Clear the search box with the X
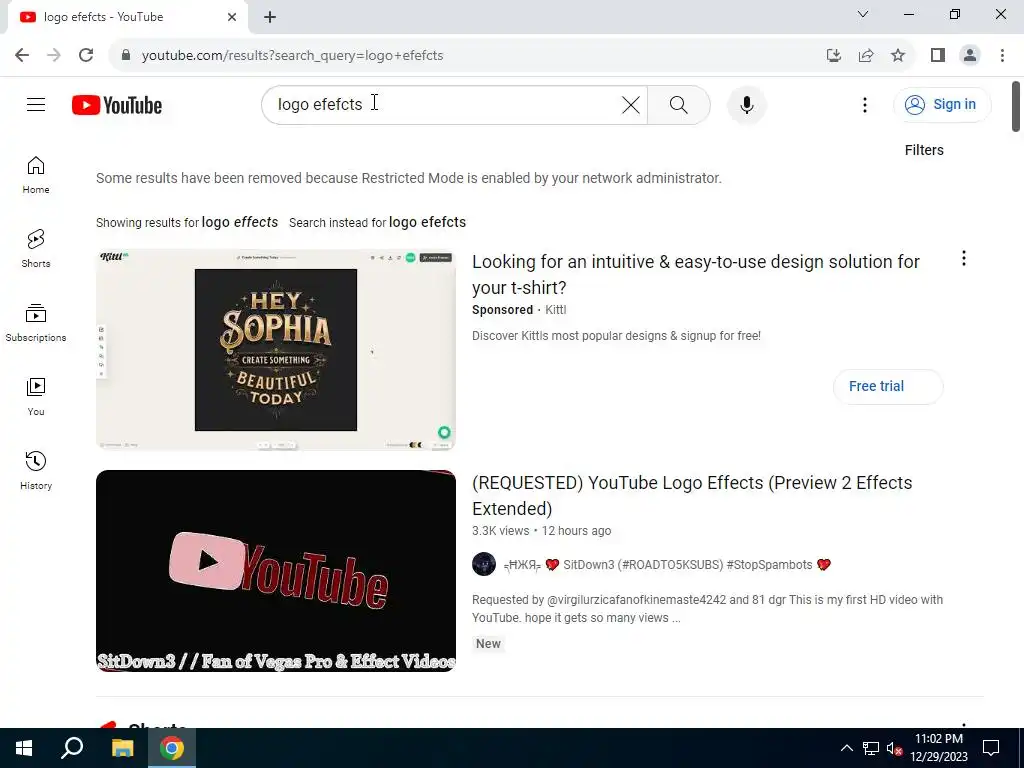 [x=630, y=104]
